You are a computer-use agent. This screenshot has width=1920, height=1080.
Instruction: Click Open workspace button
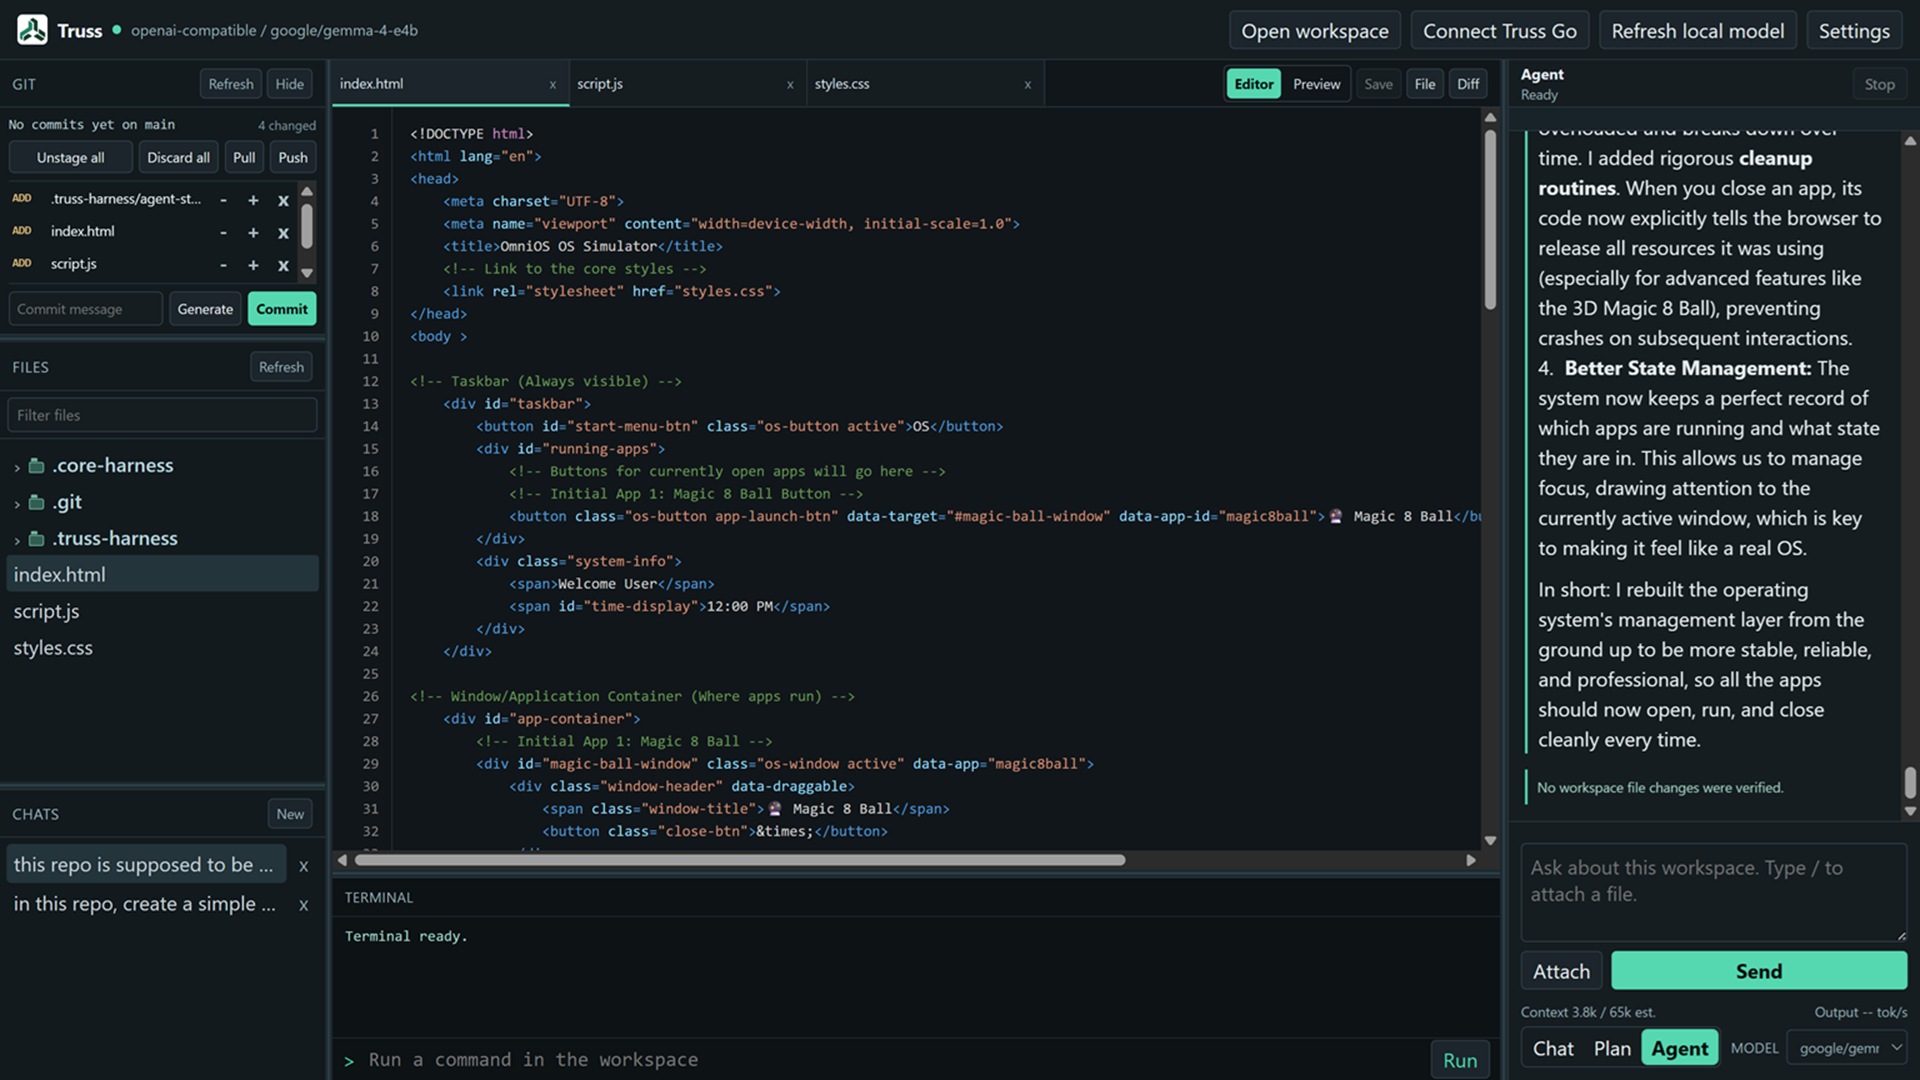pos(1315,31)
